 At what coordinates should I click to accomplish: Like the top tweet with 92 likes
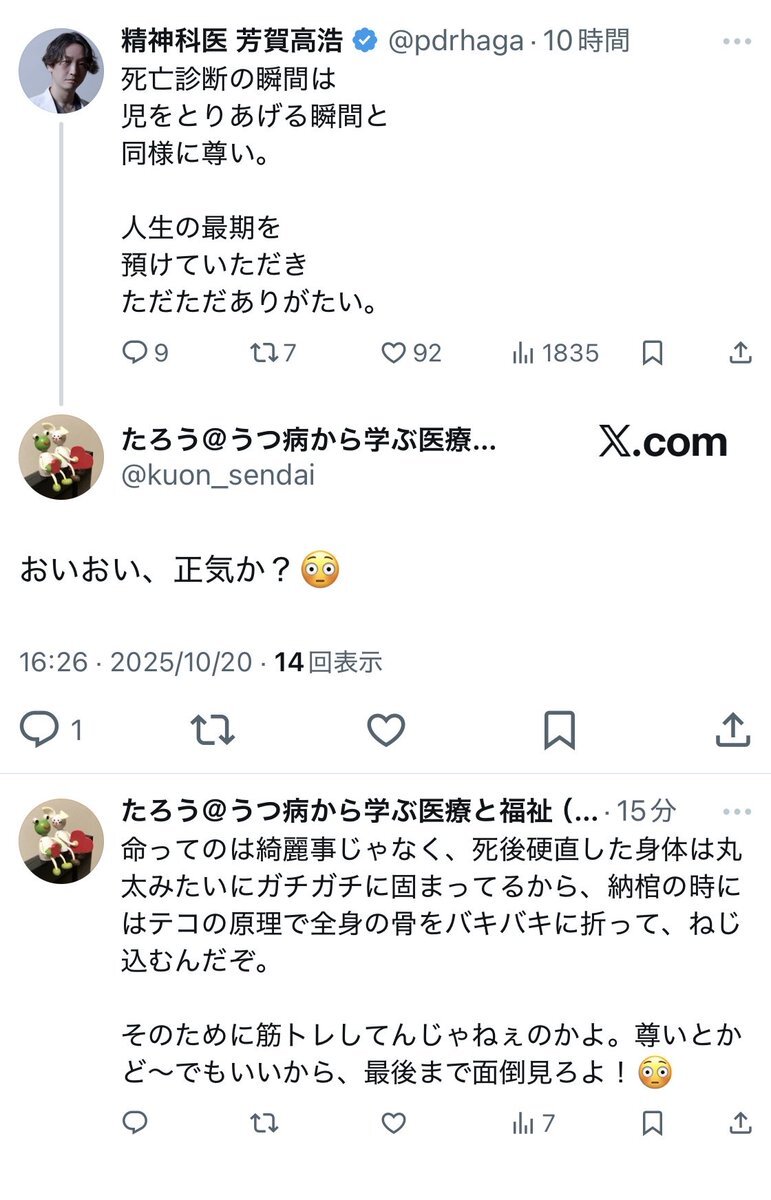point(395,352)
